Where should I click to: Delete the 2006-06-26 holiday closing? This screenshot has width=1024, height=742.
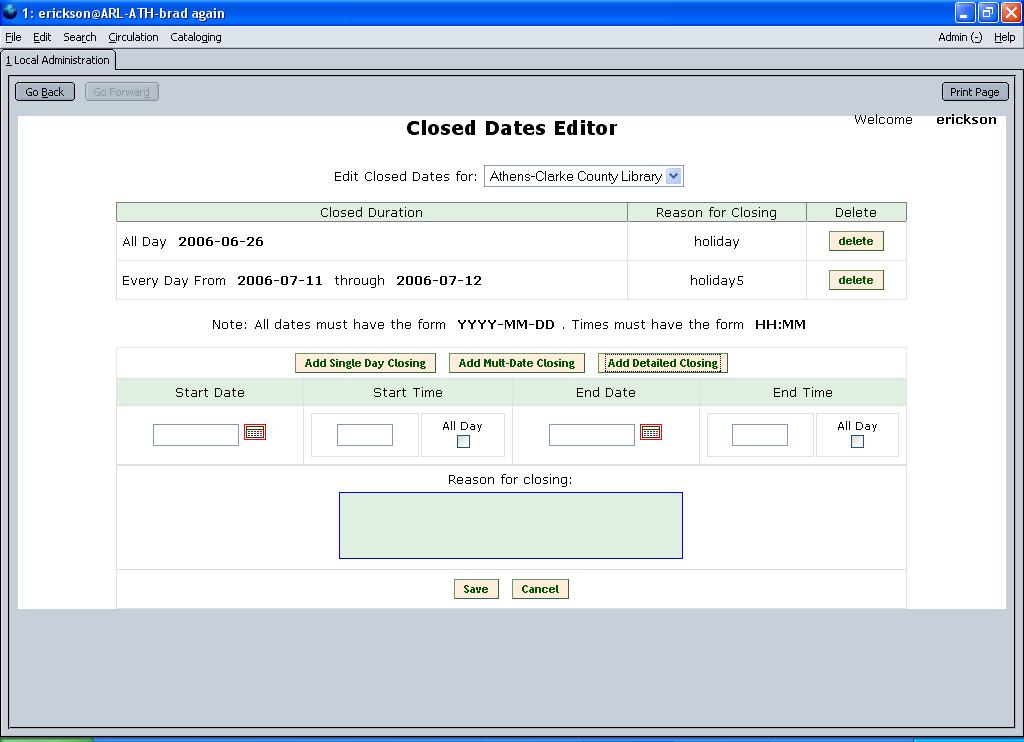tap(855, 241)
